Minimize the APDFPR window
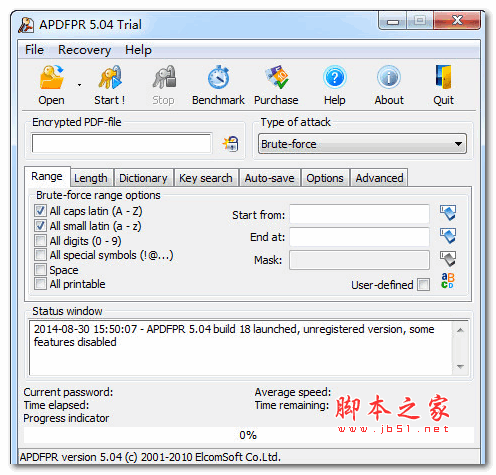 point(393,21)
